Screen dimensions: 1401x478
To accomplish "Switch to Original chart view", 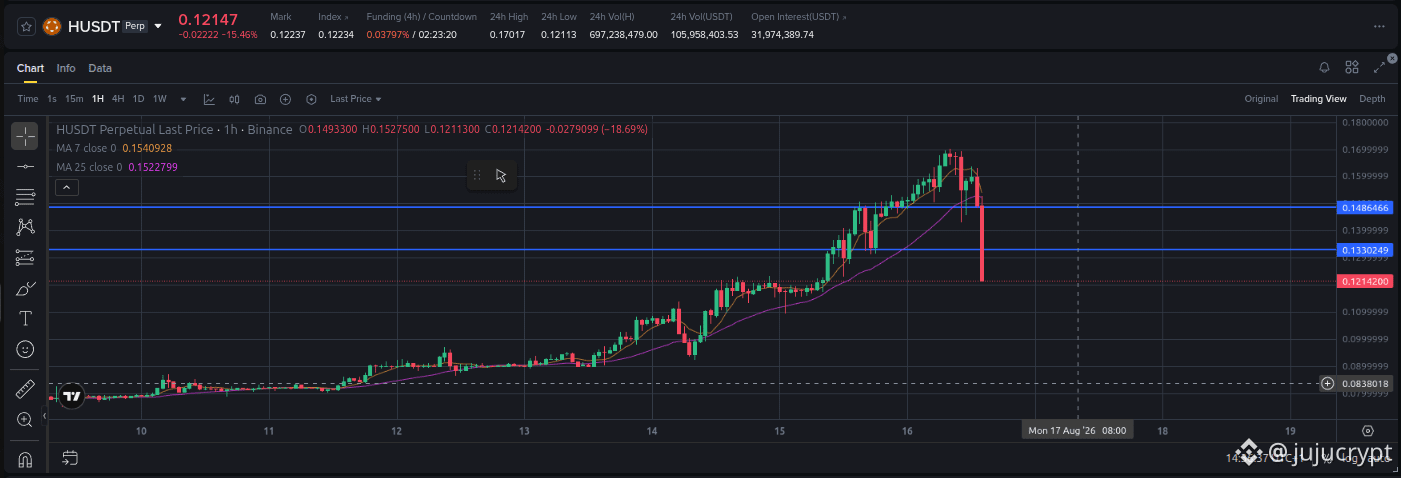I will [x=1261, y=99].
